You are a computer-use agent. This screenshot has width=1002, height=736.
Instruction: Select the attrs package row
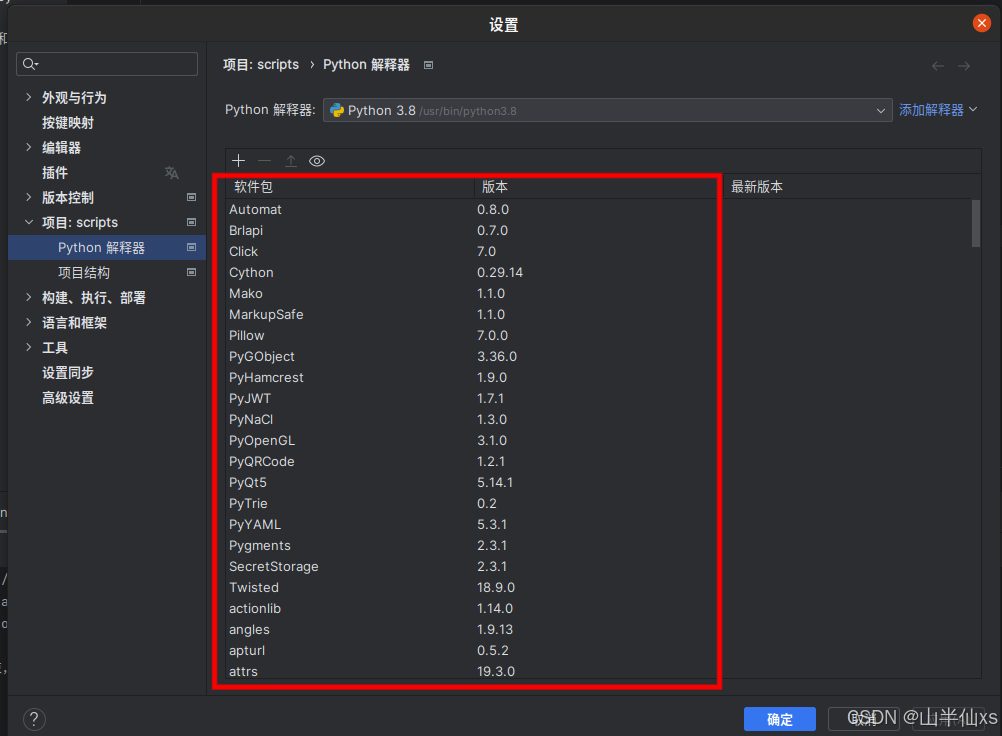599,670
